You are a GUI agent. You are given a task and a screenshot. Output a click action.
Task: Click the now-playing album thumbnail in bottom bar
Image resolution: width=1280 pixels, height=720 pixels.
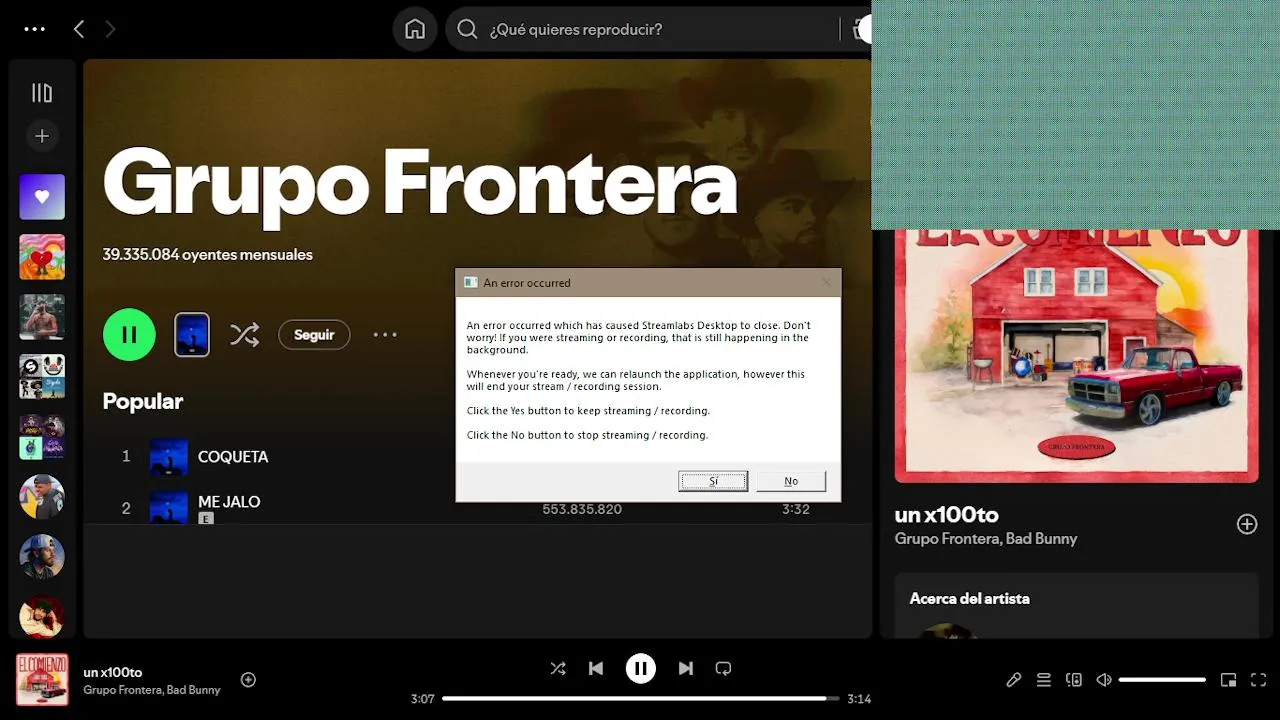pos(42,679)
